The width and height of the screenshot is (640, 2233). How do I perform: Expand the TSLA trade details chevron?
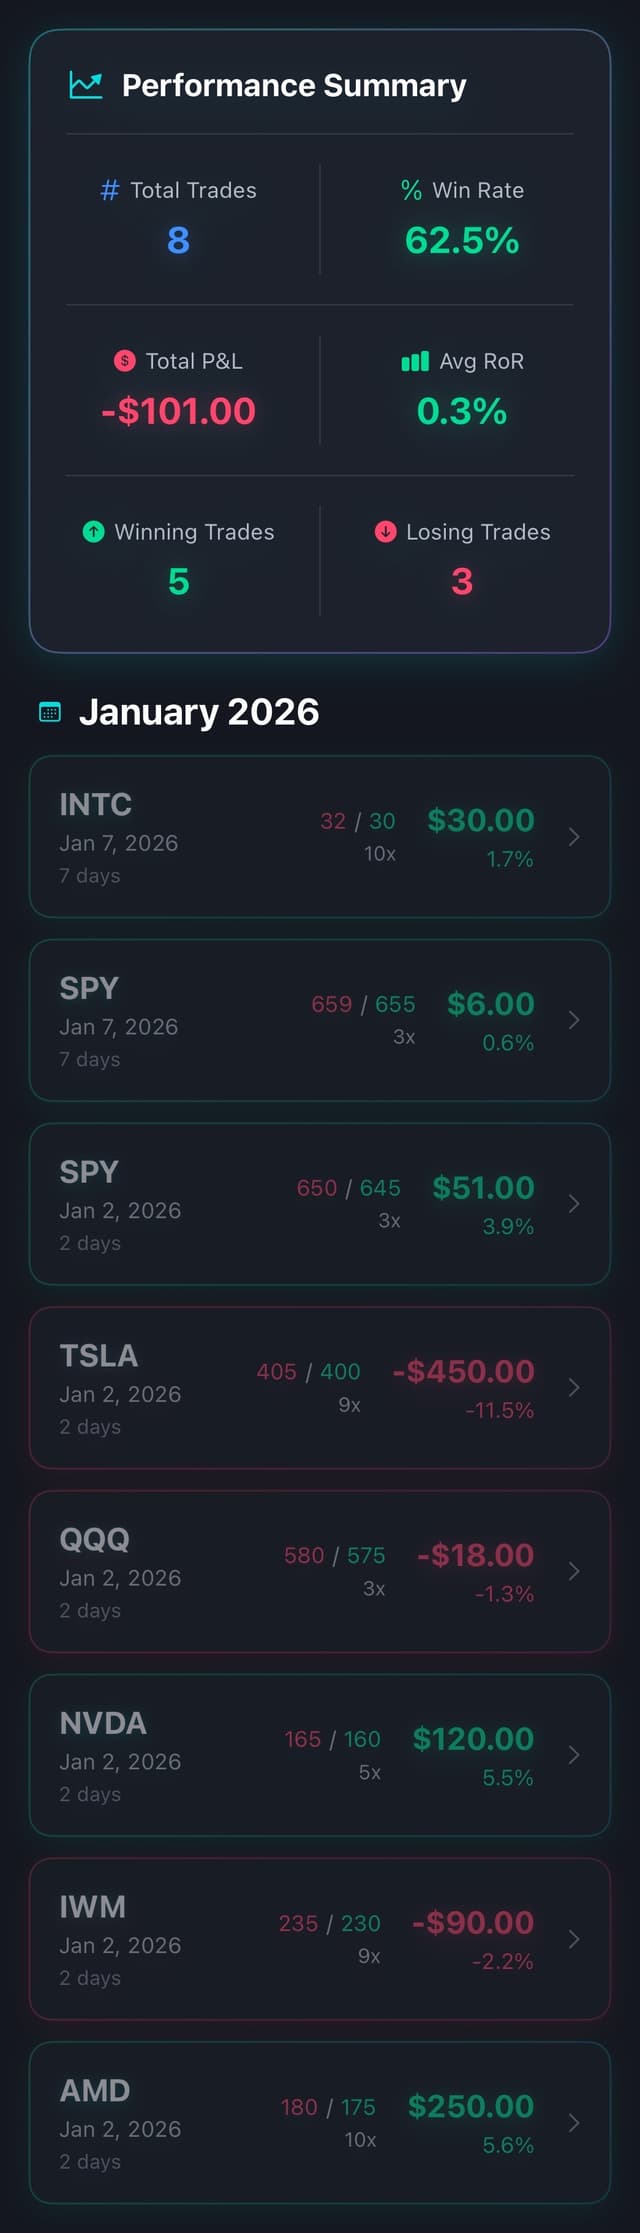tap(573, 1388)
